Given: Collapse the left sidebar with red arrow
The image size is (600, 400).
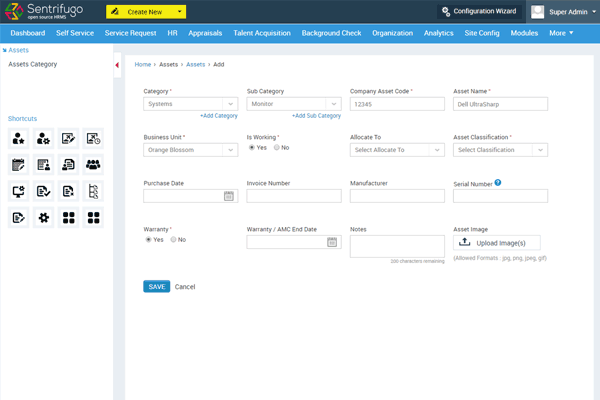Looking at the screenshot, I should point(118,66).
